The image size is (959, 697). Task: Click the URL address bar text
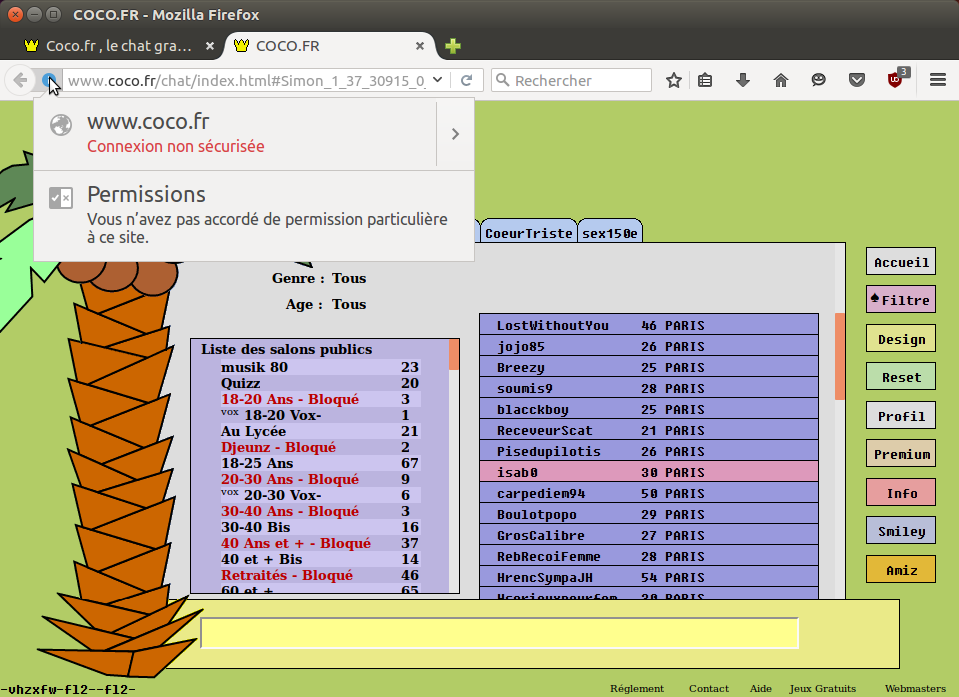click(246, 80)
